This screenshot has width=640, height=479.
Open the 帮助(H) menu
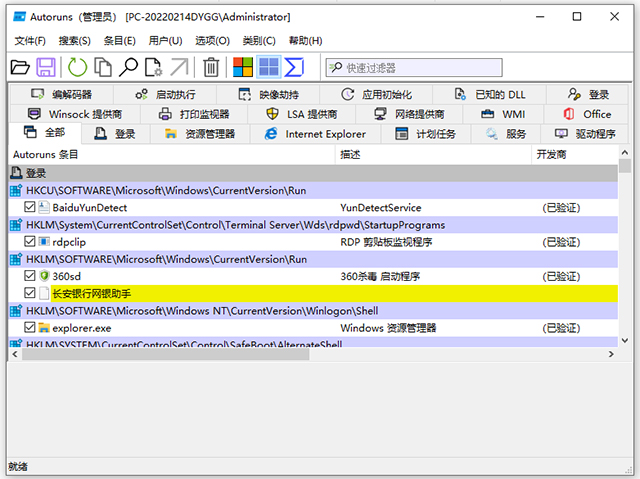tap(306, 41)
